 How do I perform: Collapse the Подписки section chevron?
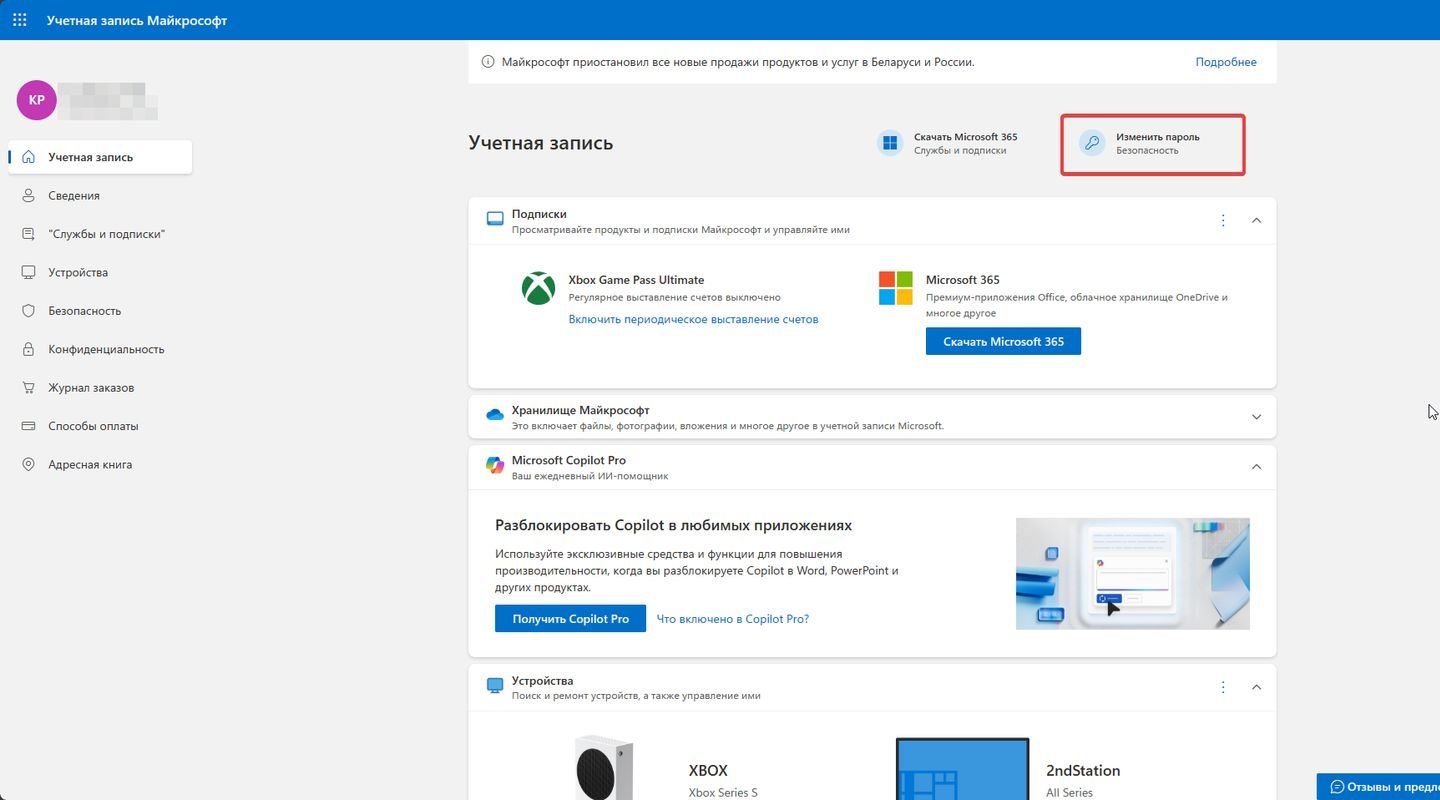[1257, 220]
